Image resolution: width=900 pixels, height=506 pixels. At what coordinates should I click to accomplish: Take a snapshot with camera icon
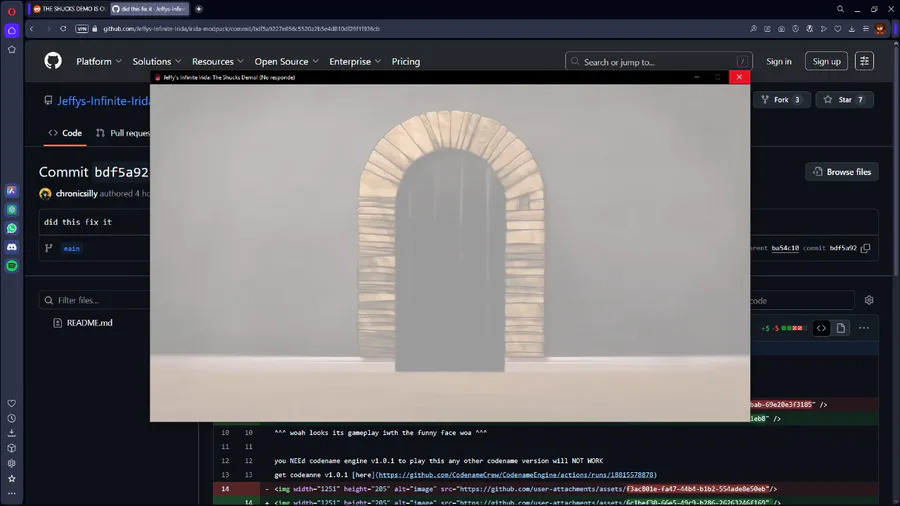point(781,29)
